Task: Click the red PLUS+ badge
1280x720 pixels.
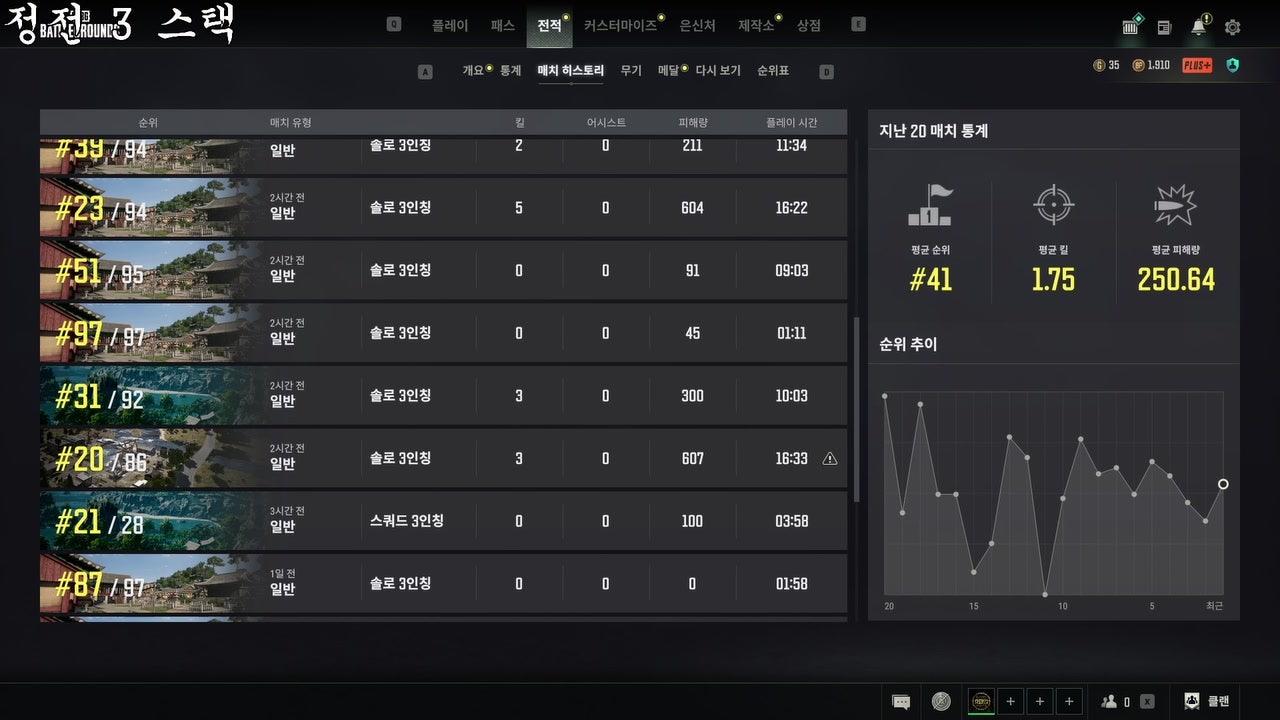Action: (1197, 65)
